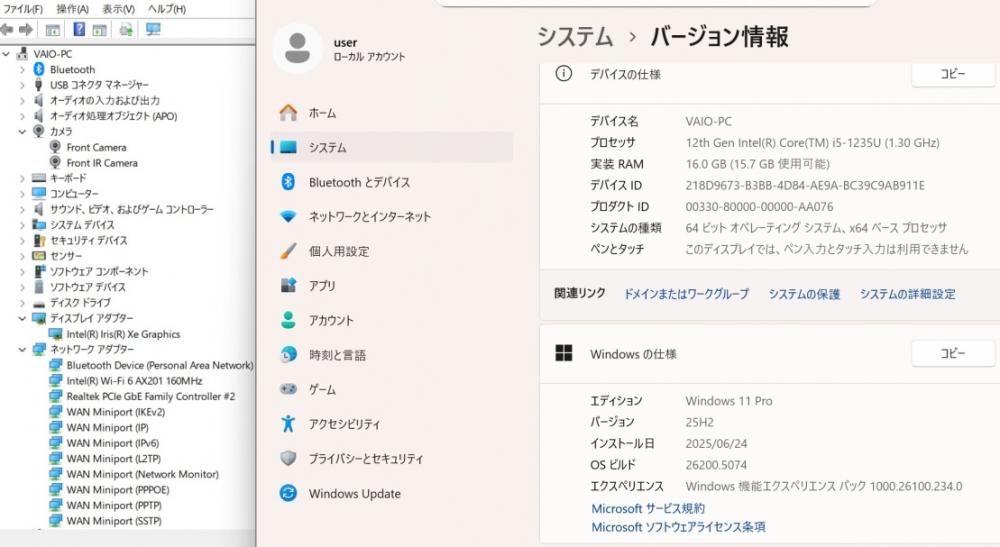Open システムの詳細設定 link
This screenshot has width=1000, height=547.
[x=908, y=294]
